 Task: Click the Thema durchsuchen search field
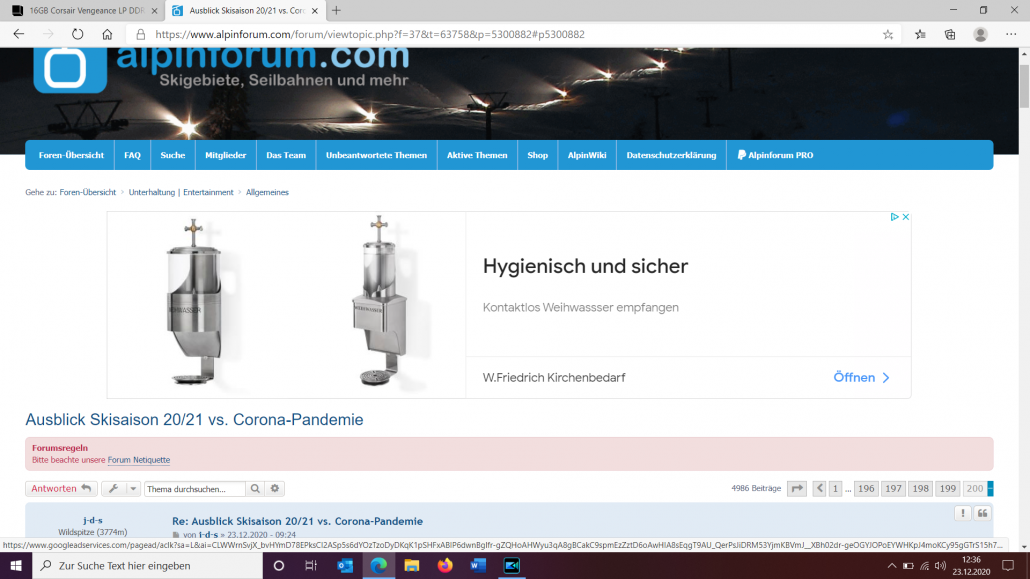pos(194,489)
